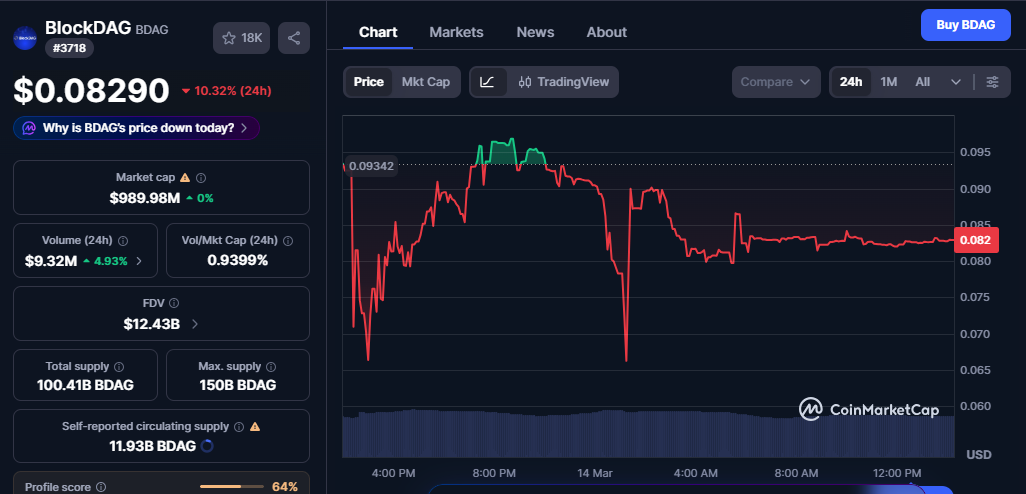Click the Market cap warning triangle icon
Viewport: 1026px width, 494px height.
(185, 177)
